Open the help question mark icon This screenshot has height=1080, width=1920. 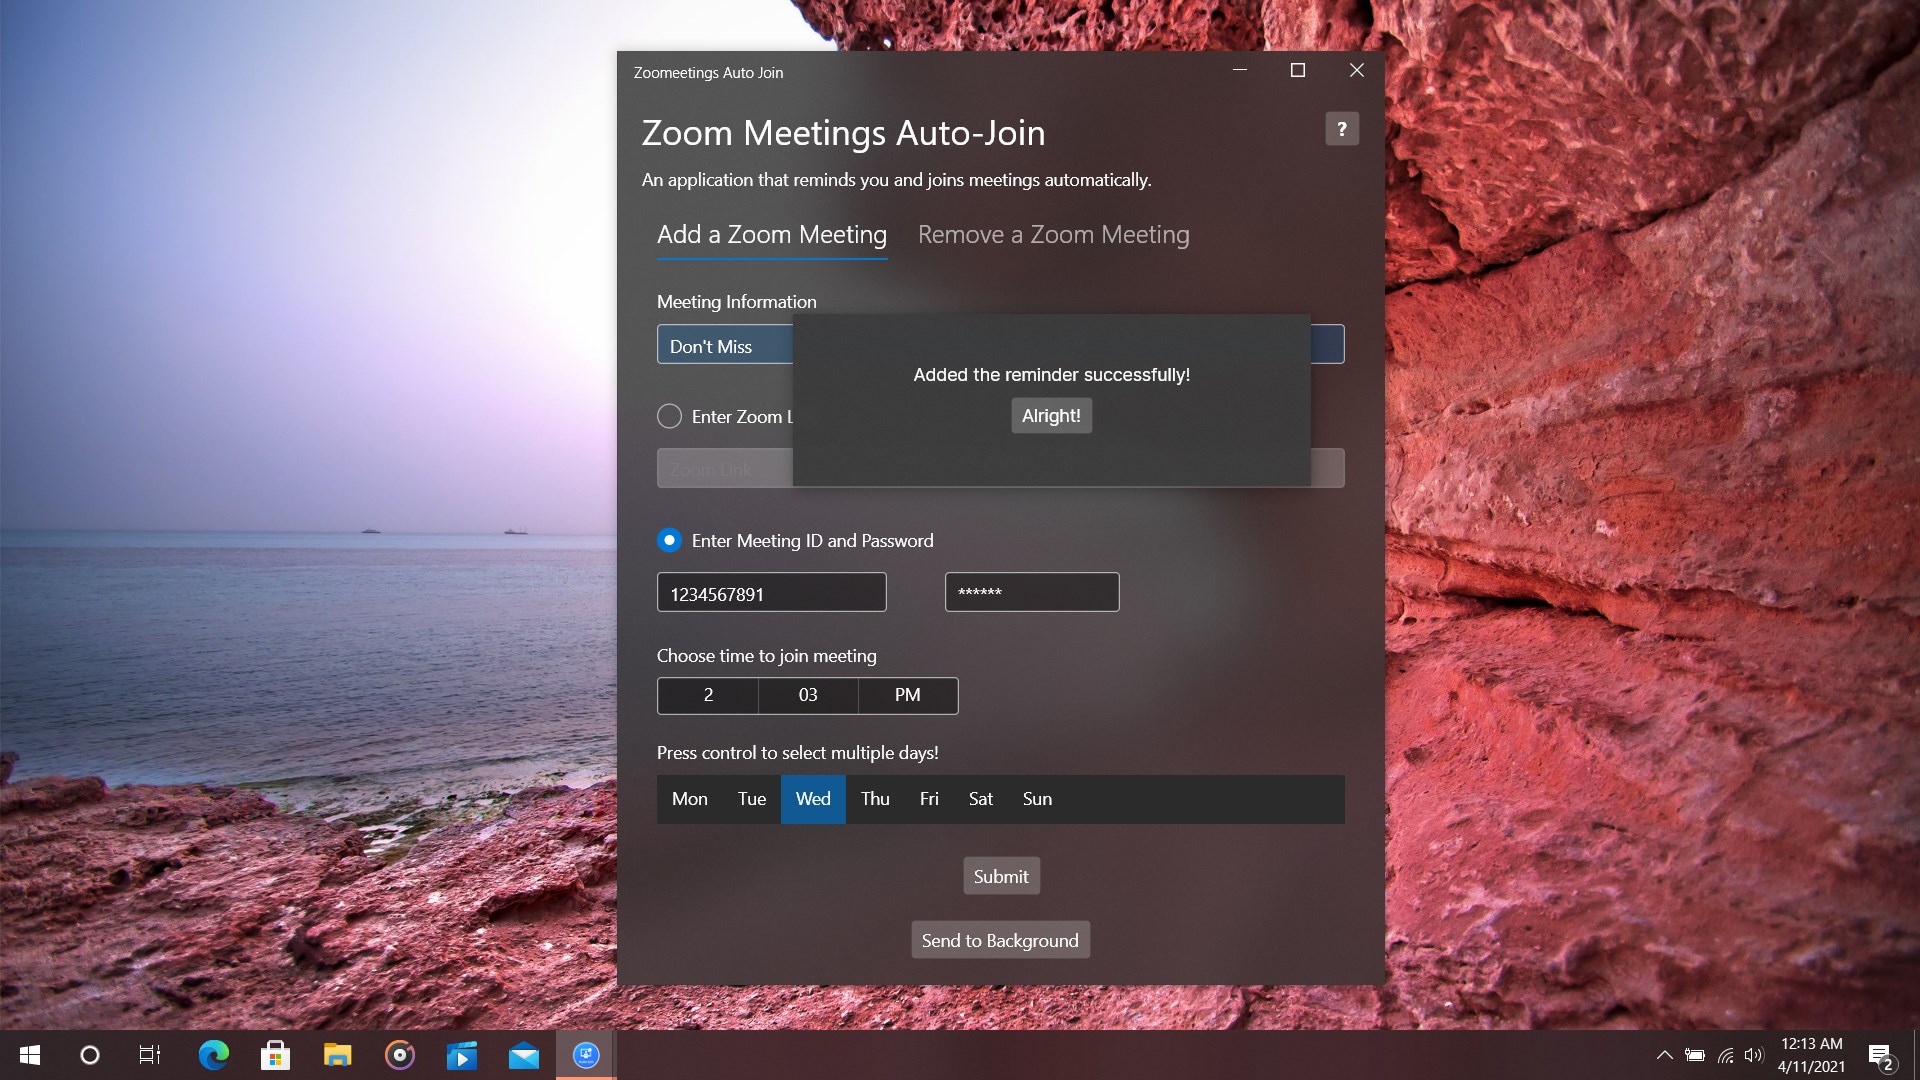coord(1341,128)
